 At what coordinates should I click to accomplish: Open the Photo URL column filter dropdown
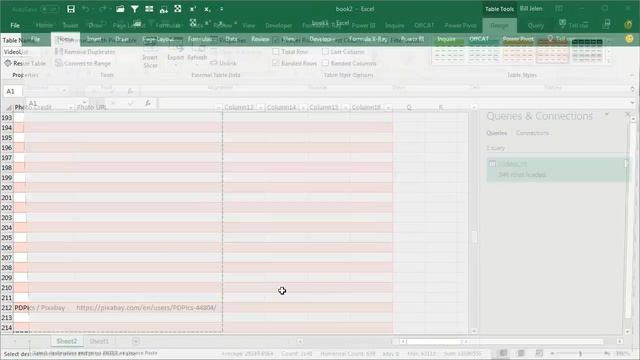coord(218,108)
